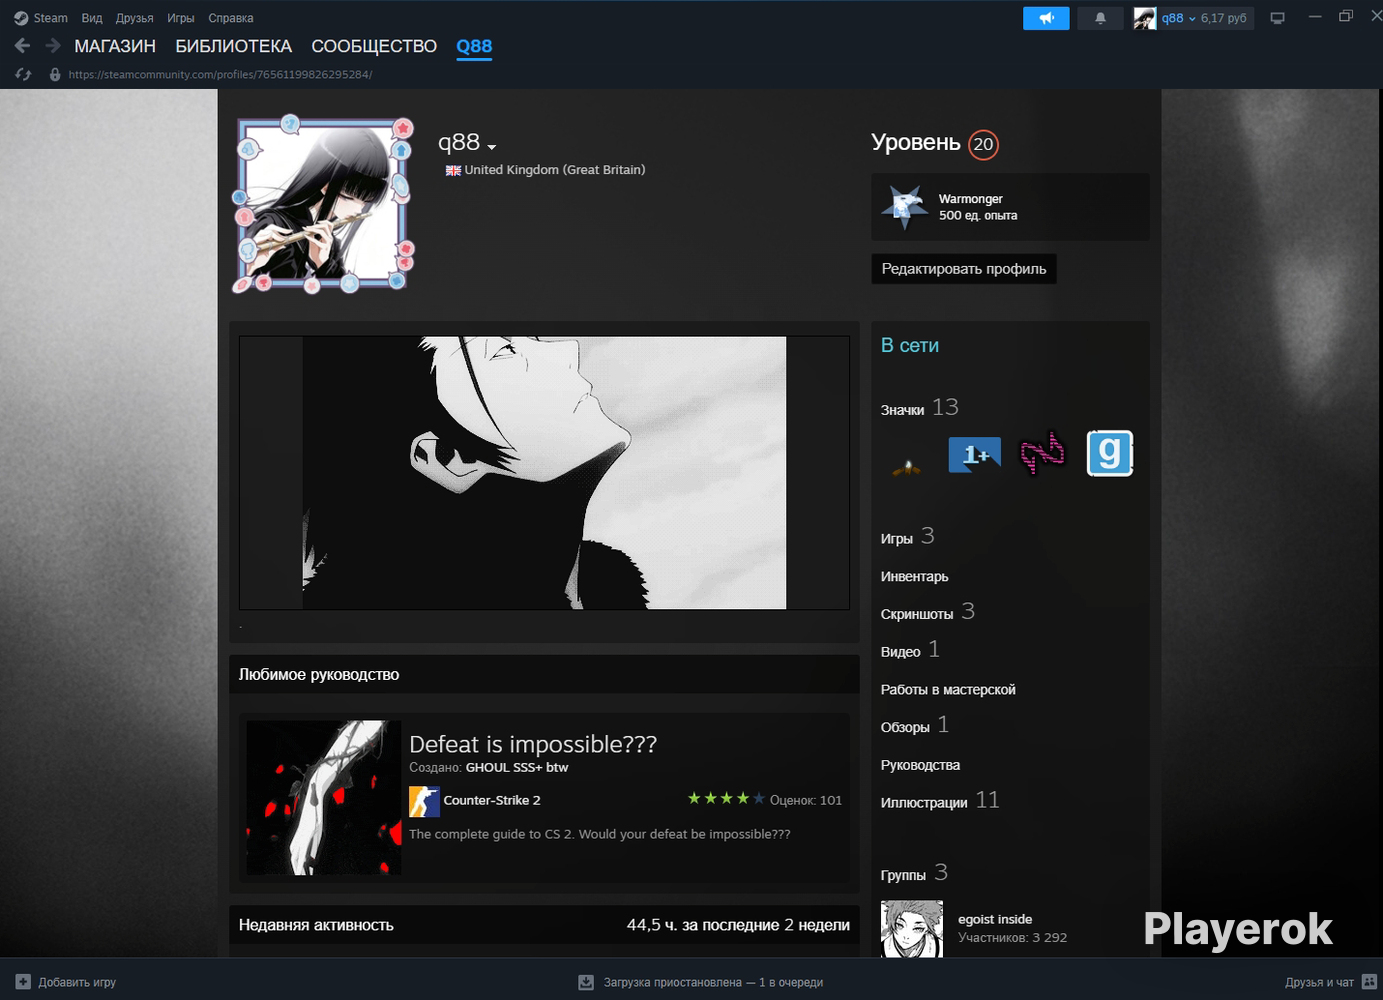This screenshot has height=1000, width=1383.
Task: Click the Уровень 20 level badge
Action: coord(983,144)
